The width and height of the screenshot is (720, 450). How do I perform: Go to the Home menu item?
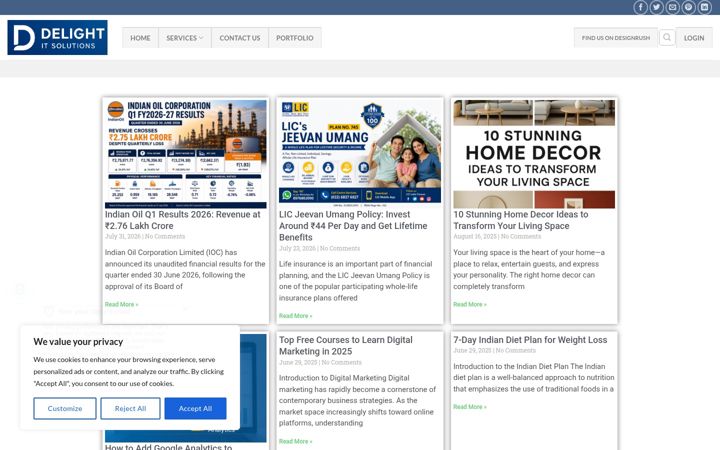coord(140,38)
